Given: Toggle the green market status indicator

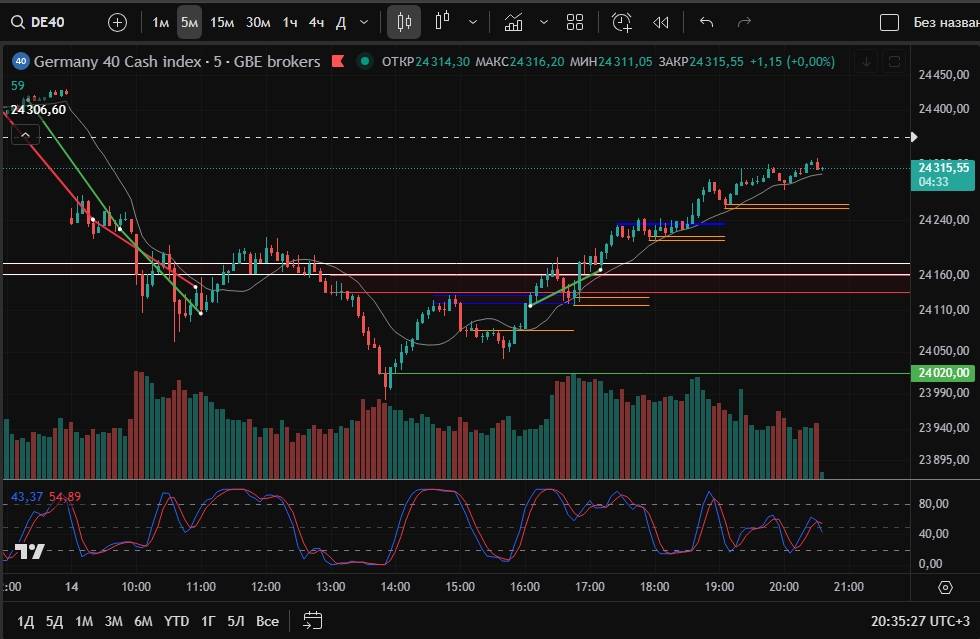Looking at the screenshot, I should (365, 62).
